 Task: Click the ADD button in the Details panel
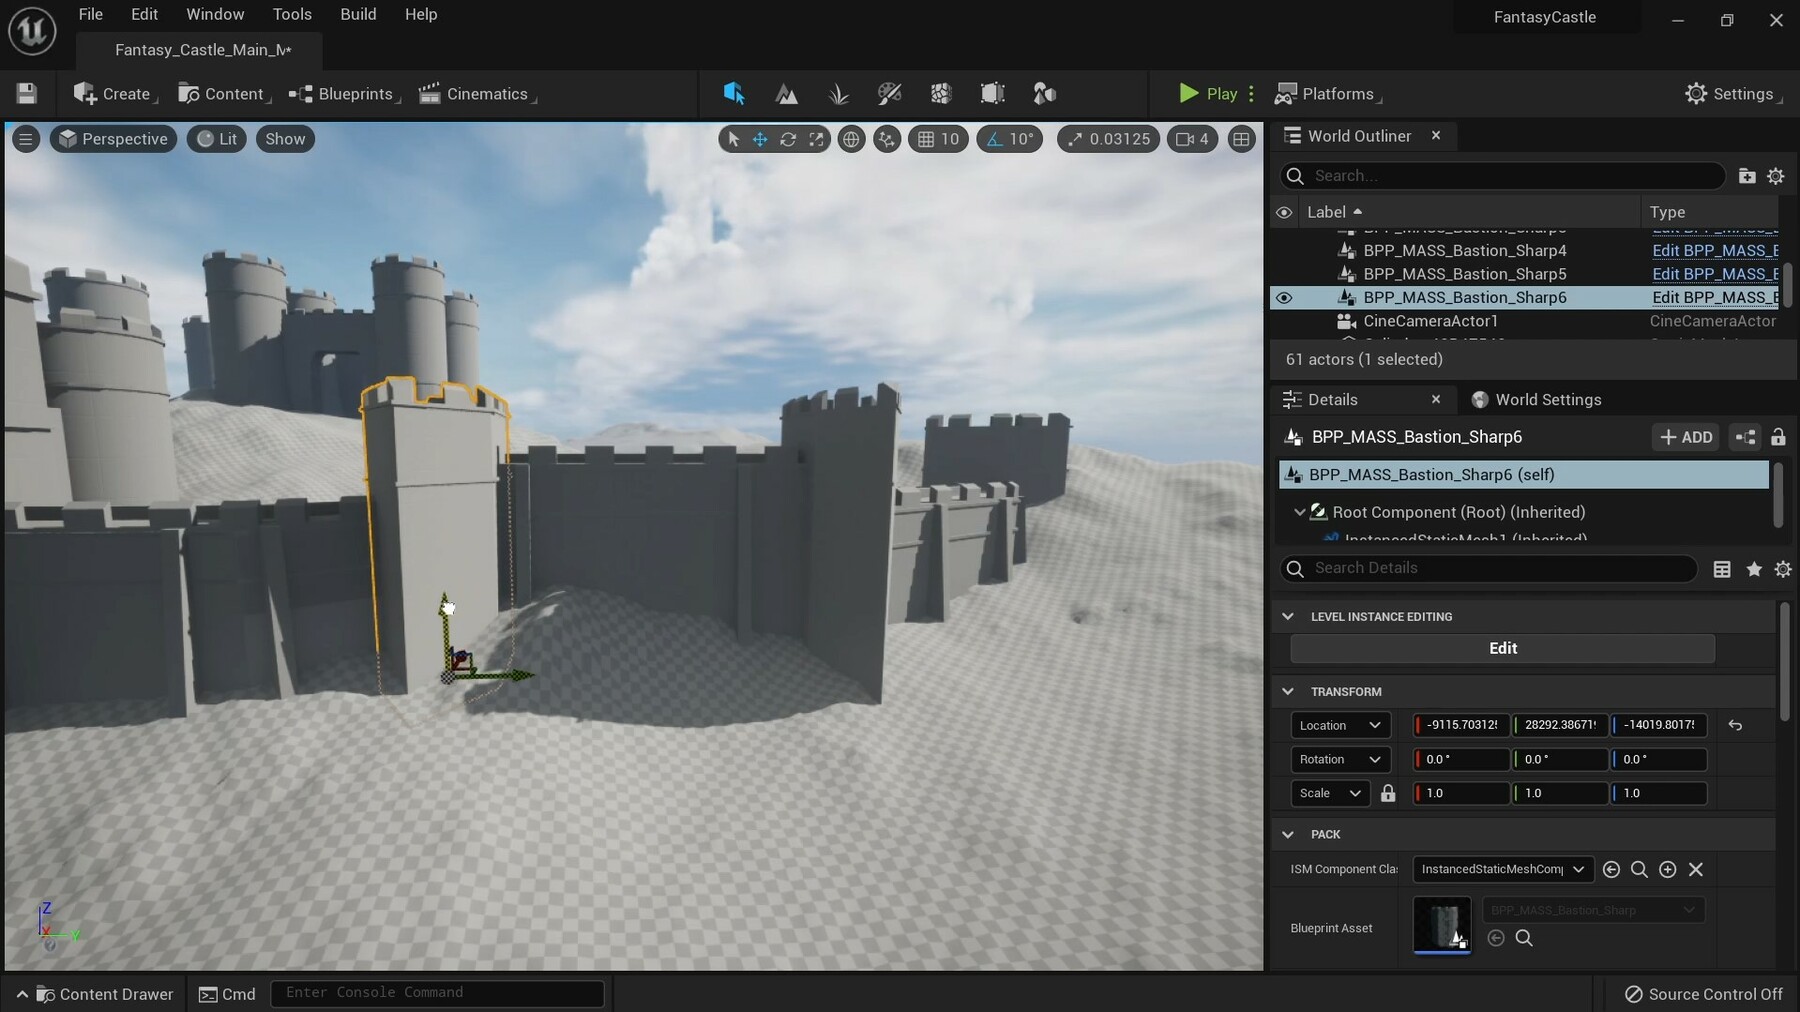1687,437
